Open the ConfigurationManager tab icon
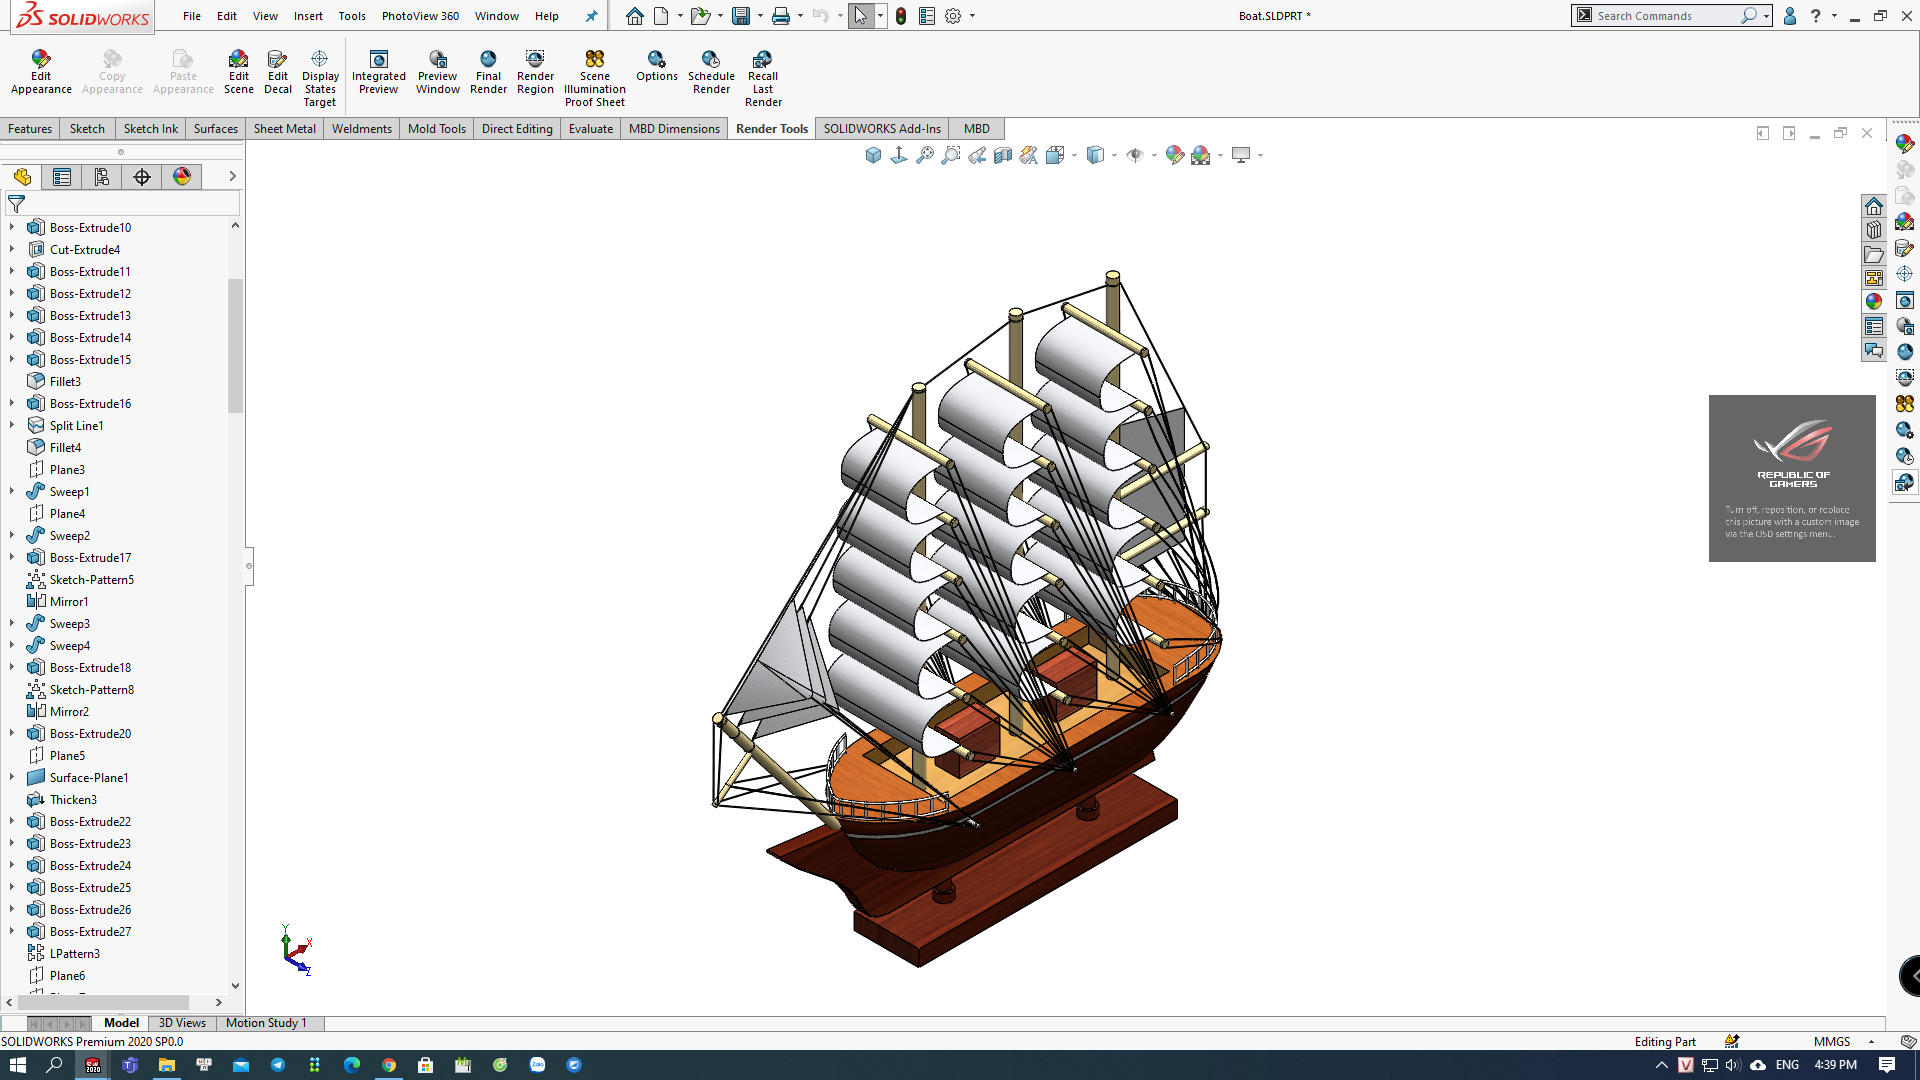 (x=102, y=177)
